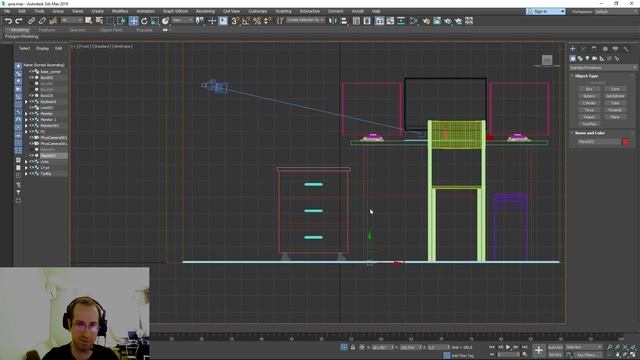
Task: Toggle visibility eye of Monitor 1 row
Action: 31,120
